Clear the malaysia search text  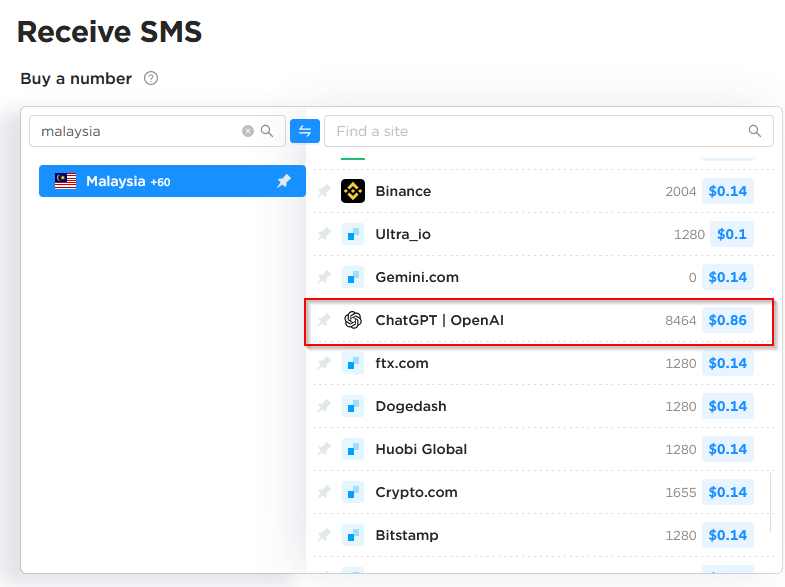pyautogui.click(x=248, y=131)
